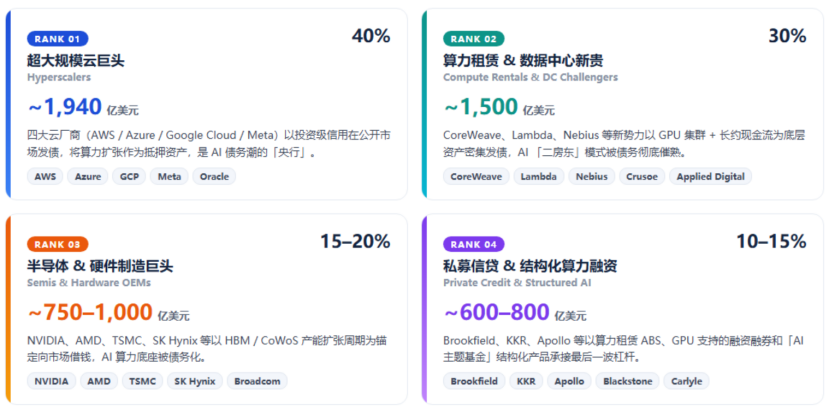Click the Nebius tag

[x=592, y=177]
